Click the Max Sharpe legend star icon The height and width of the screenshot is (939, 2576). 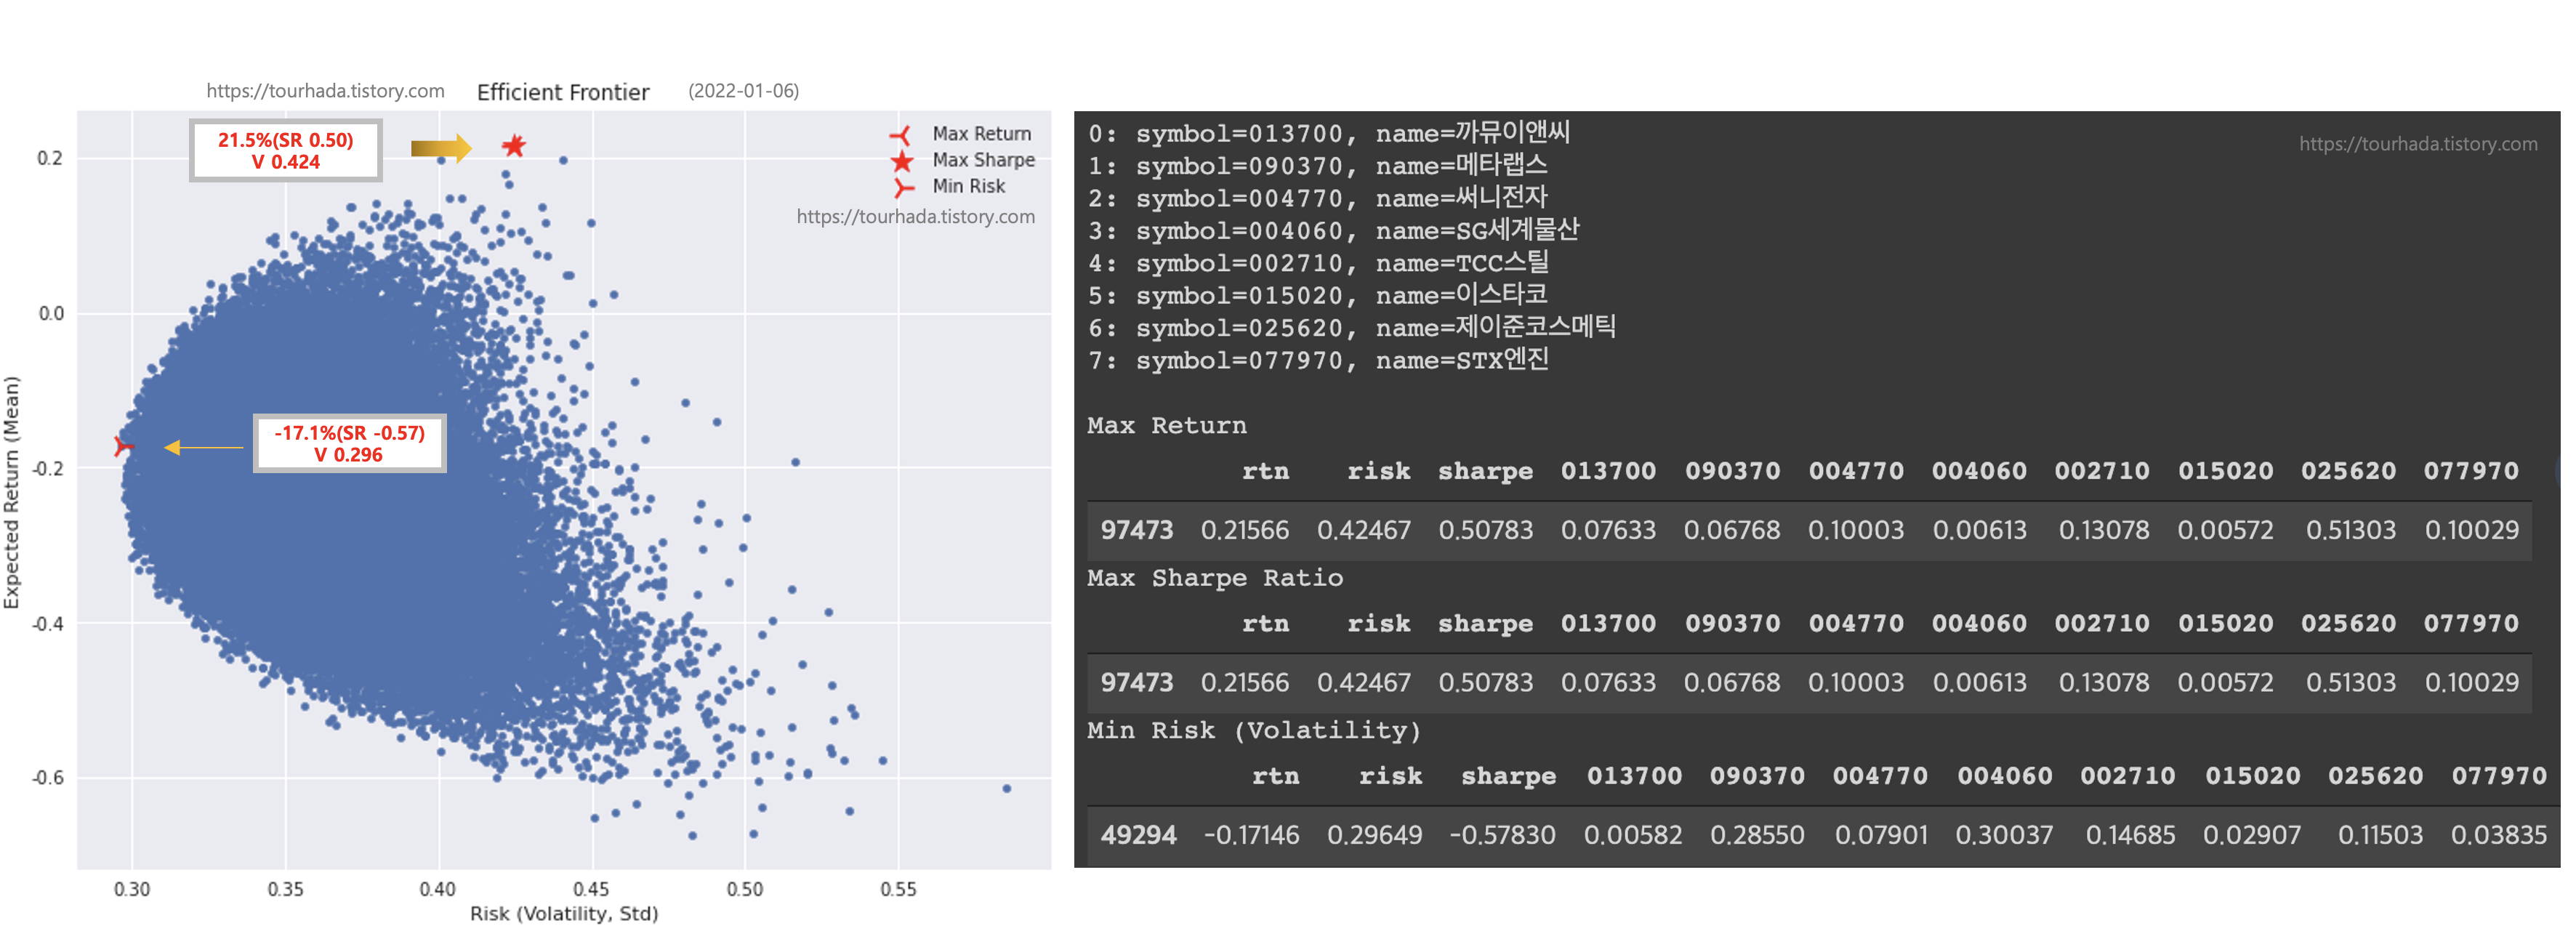pyautogui.click(x=902, y=160)
